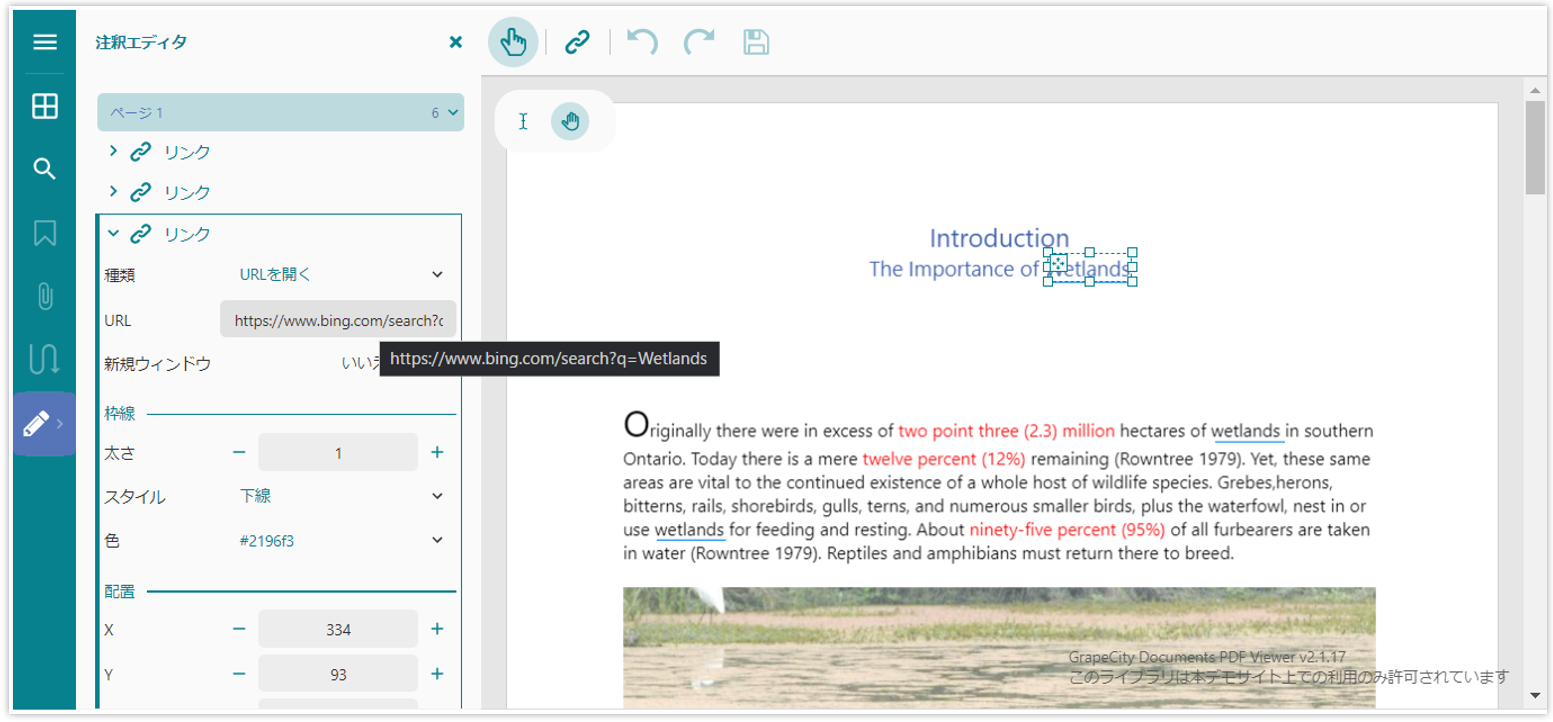Open the search panel magnifier icon

(x=44, y=168)
